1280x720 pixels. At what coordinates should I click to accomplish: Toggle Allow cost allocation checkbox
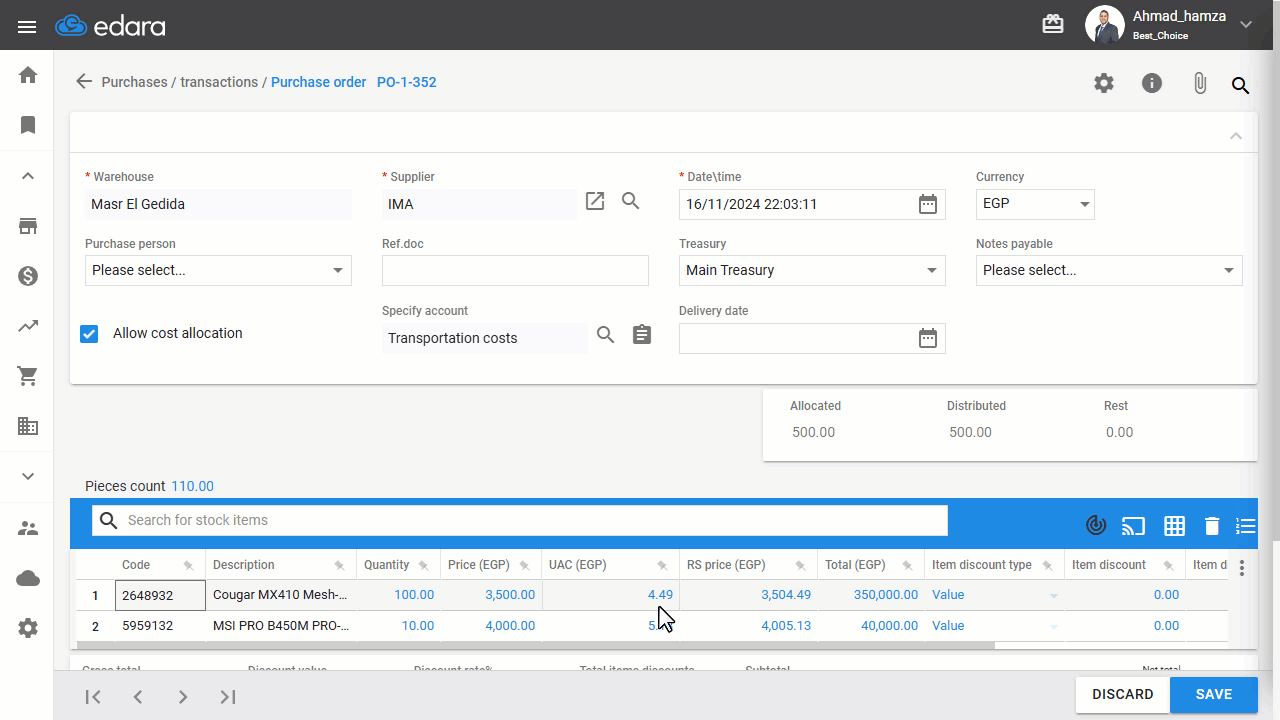pos(89,334)
